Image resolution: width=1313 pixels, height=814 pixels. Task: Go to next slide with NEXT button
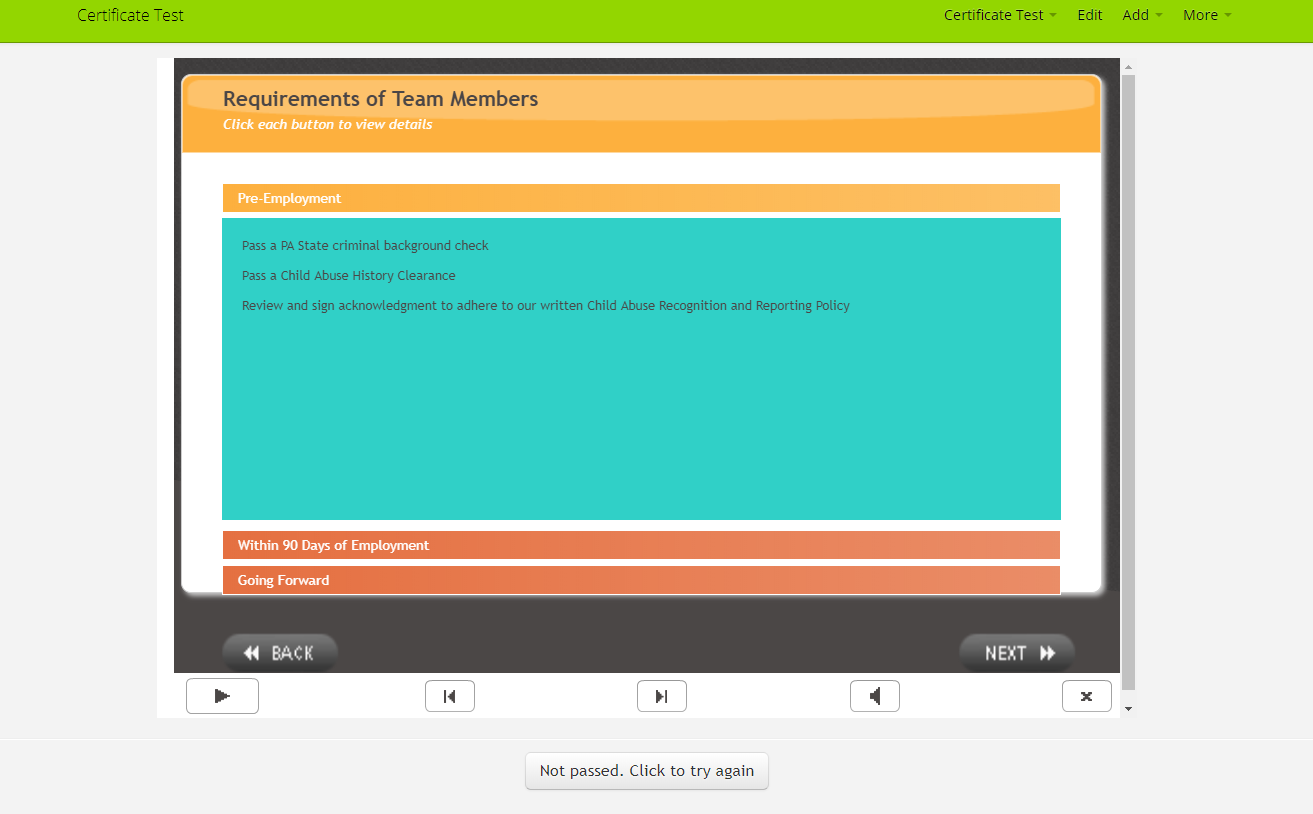point(1017,653)
